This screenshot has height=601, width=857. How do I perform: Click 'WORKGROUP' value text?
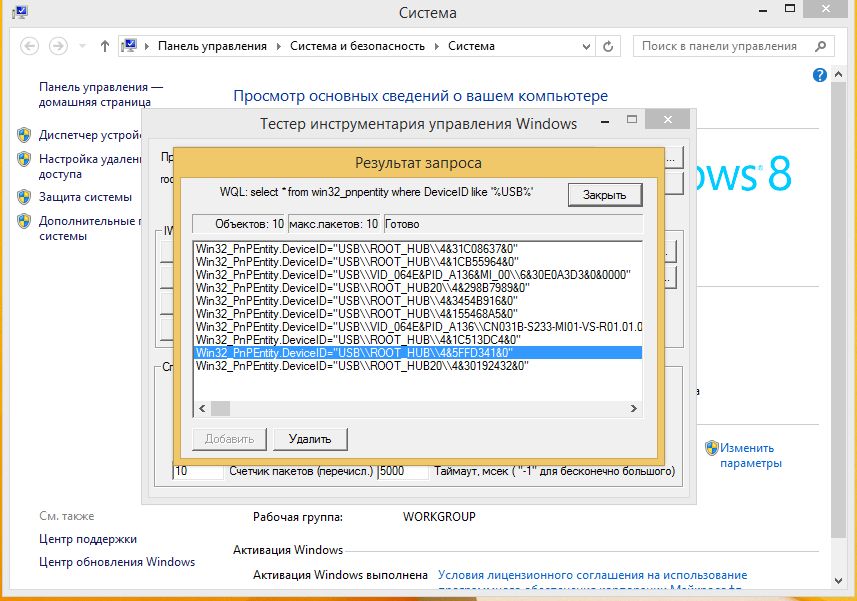[439, 517]
